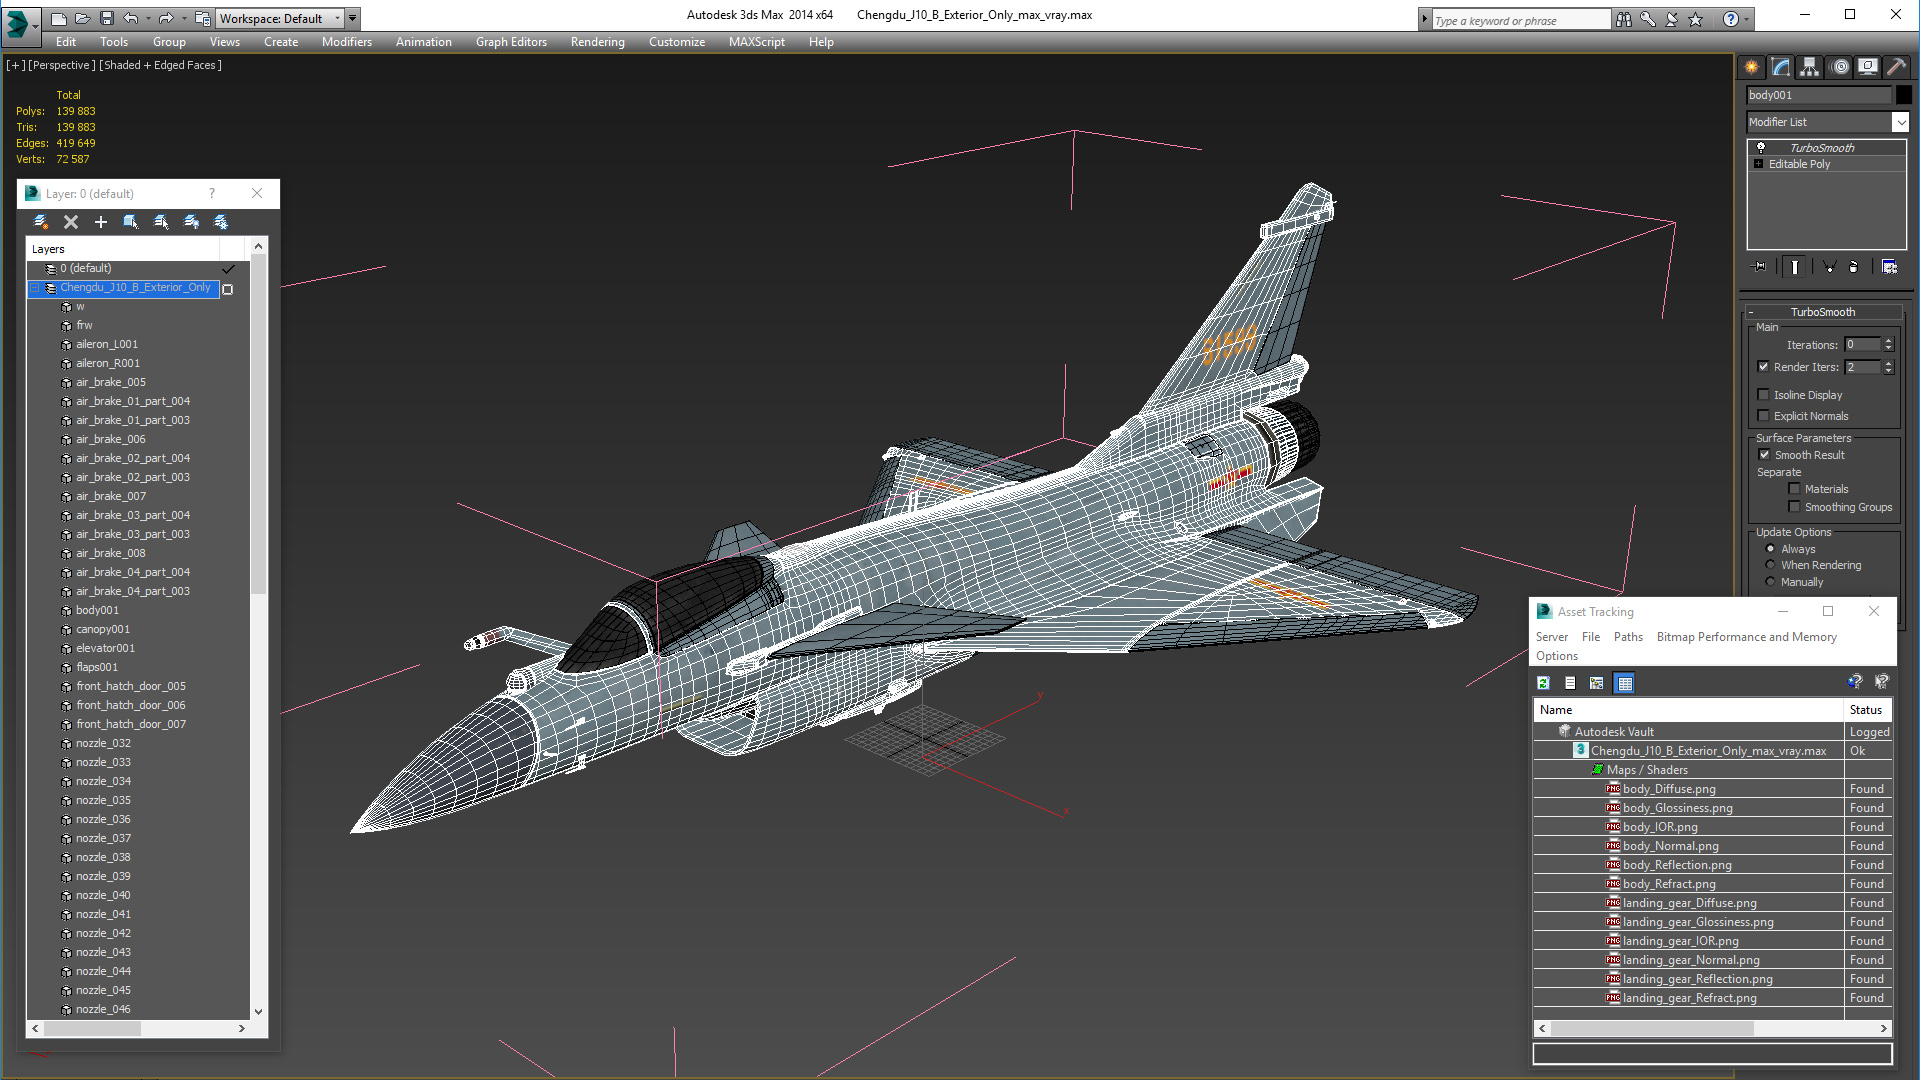The image size is (1920, 1080).
Task: Open the Modifiers menu
Action: point(346,42)
